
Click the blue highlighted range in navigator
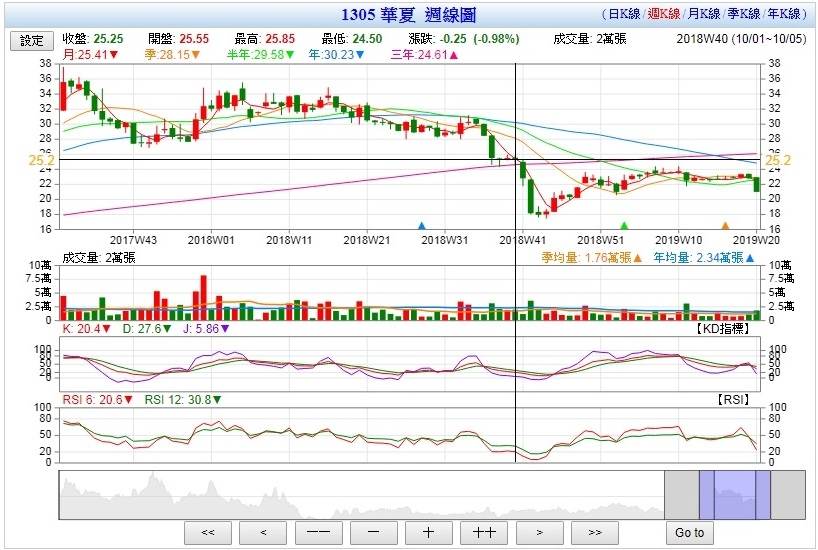tap(735, 495)
